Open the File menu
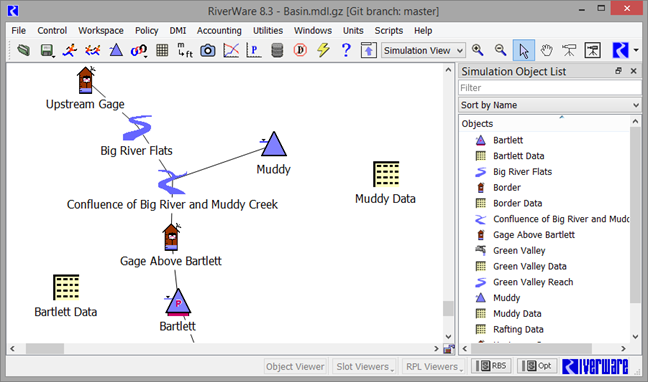Screen dimensions: 648x383 (18, 31)
